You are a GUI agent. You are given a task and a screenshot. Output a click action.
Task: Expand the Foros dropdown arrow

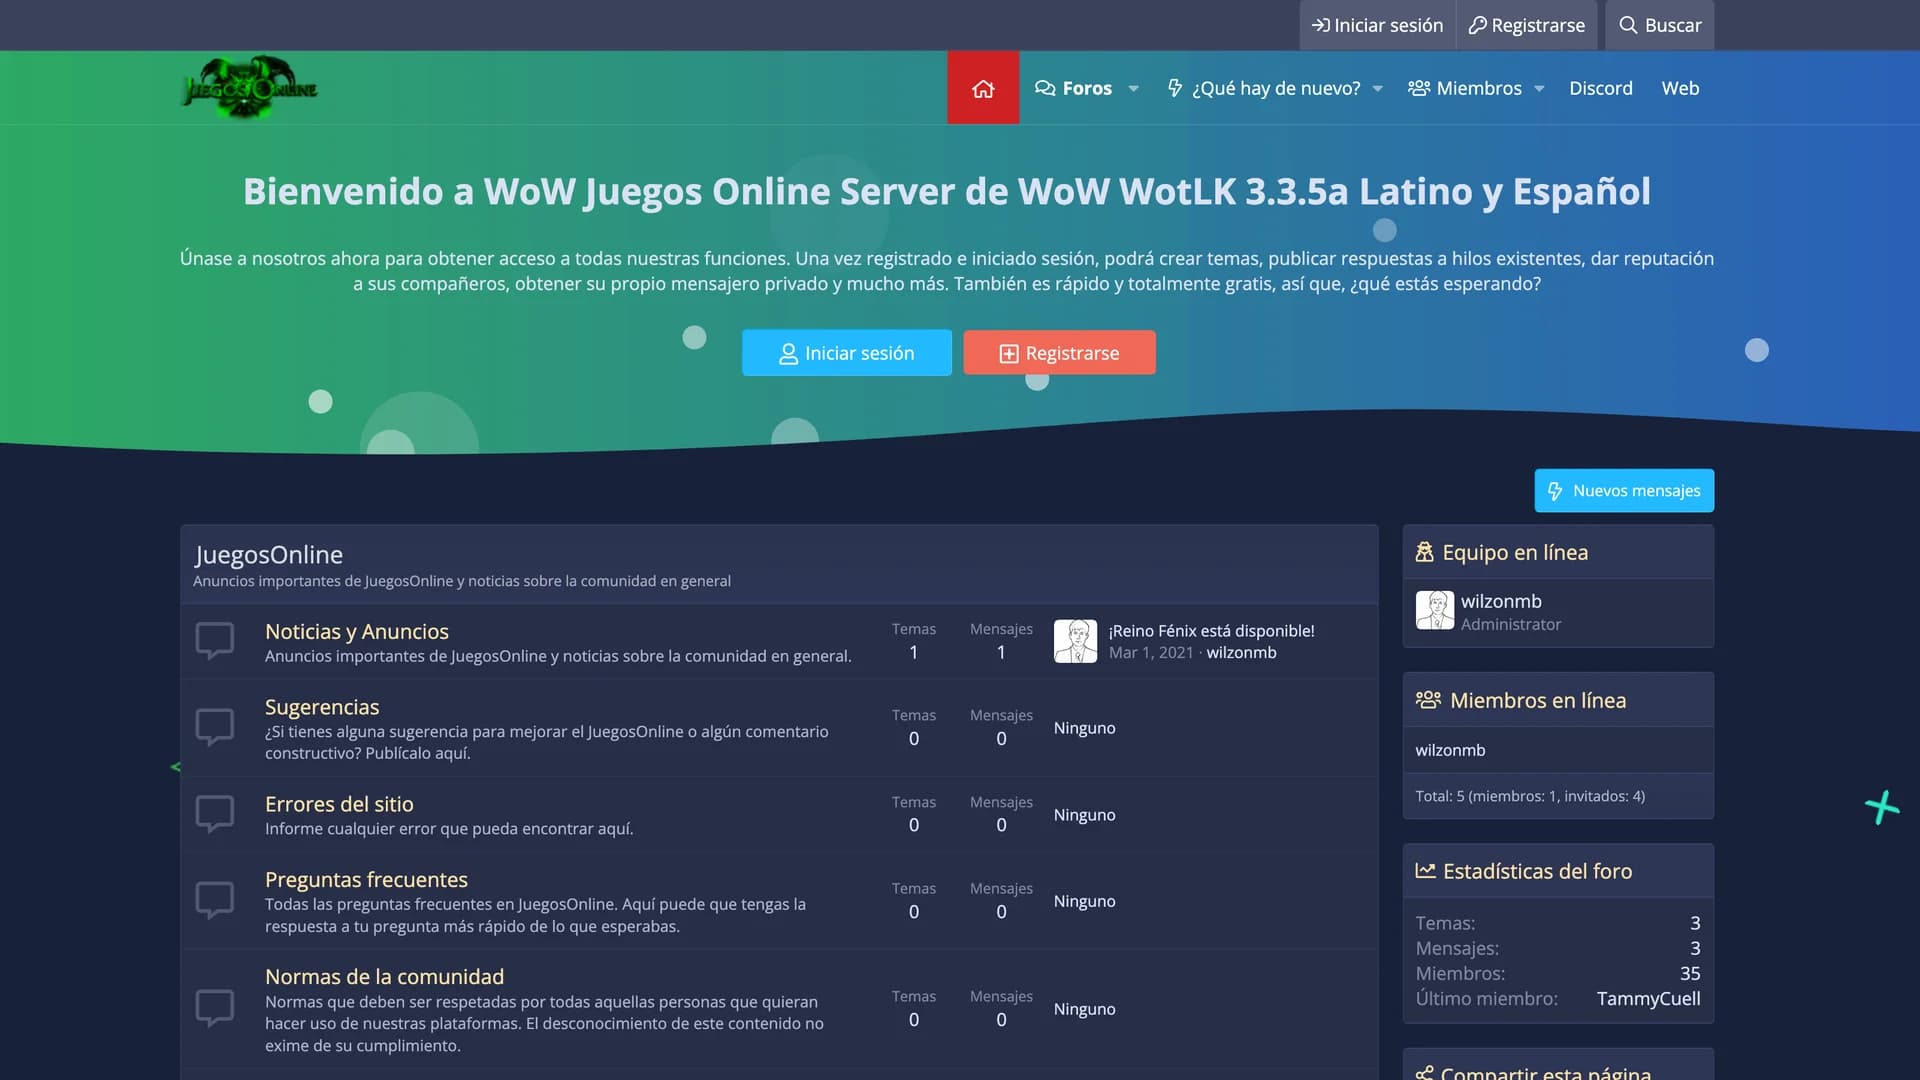pyautogui.click(x=1133, y=89)
